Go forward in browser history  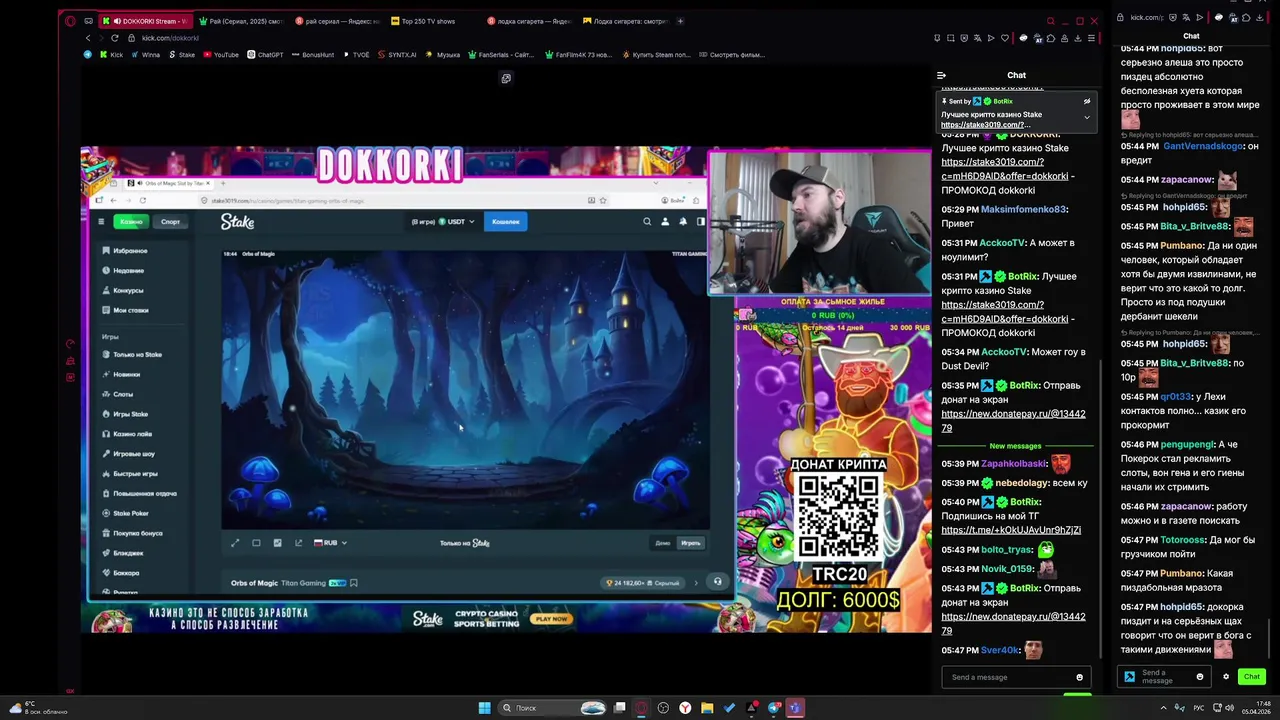tap(101, 38)
